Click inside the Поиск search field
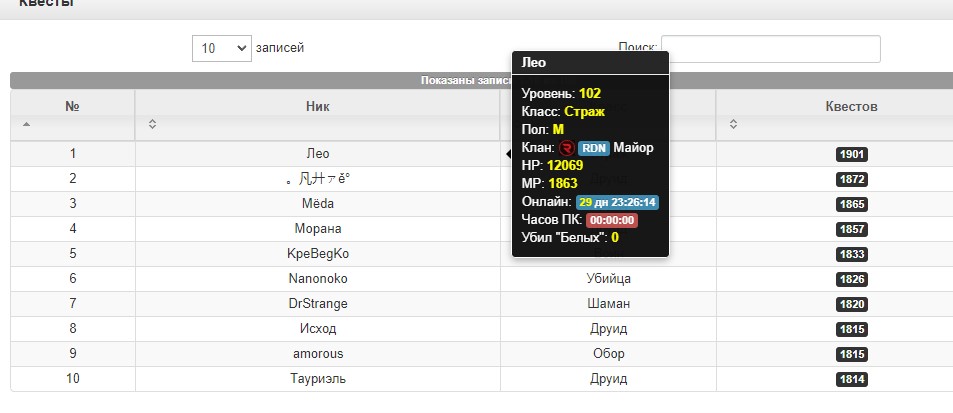 [x=770, y=49]
